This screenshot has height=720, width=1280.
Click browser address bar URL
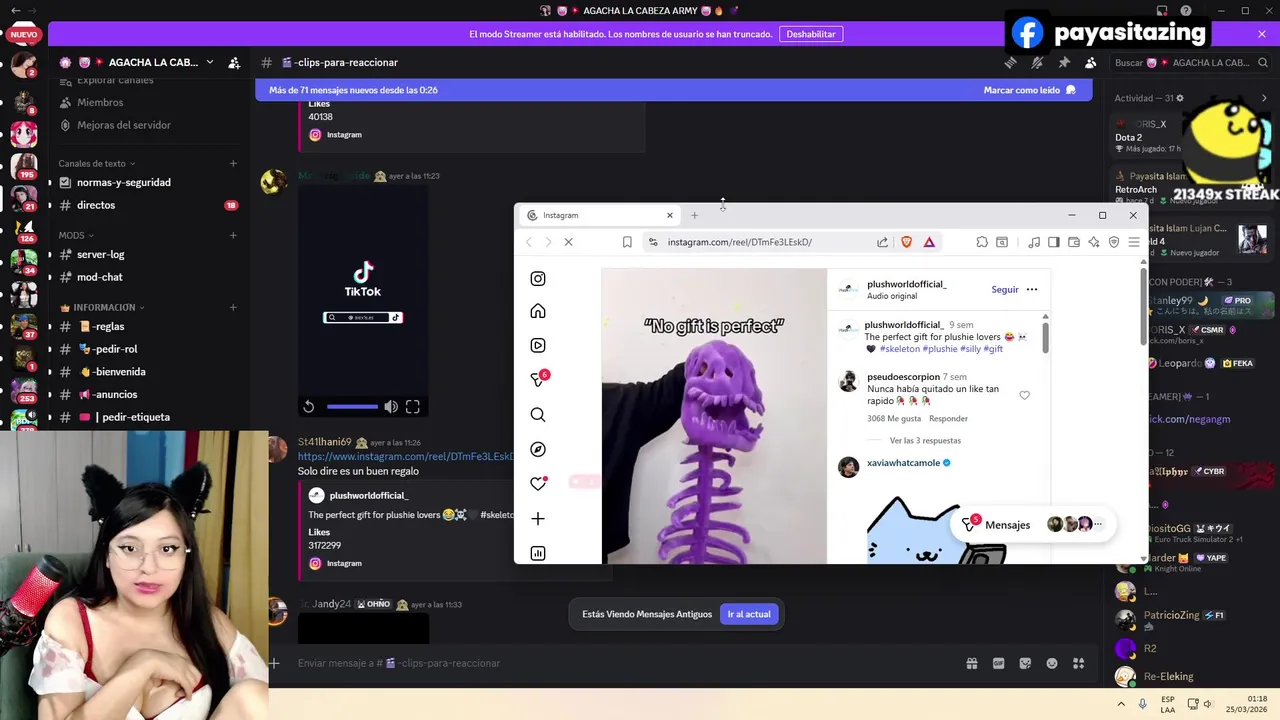pos(740,242)
